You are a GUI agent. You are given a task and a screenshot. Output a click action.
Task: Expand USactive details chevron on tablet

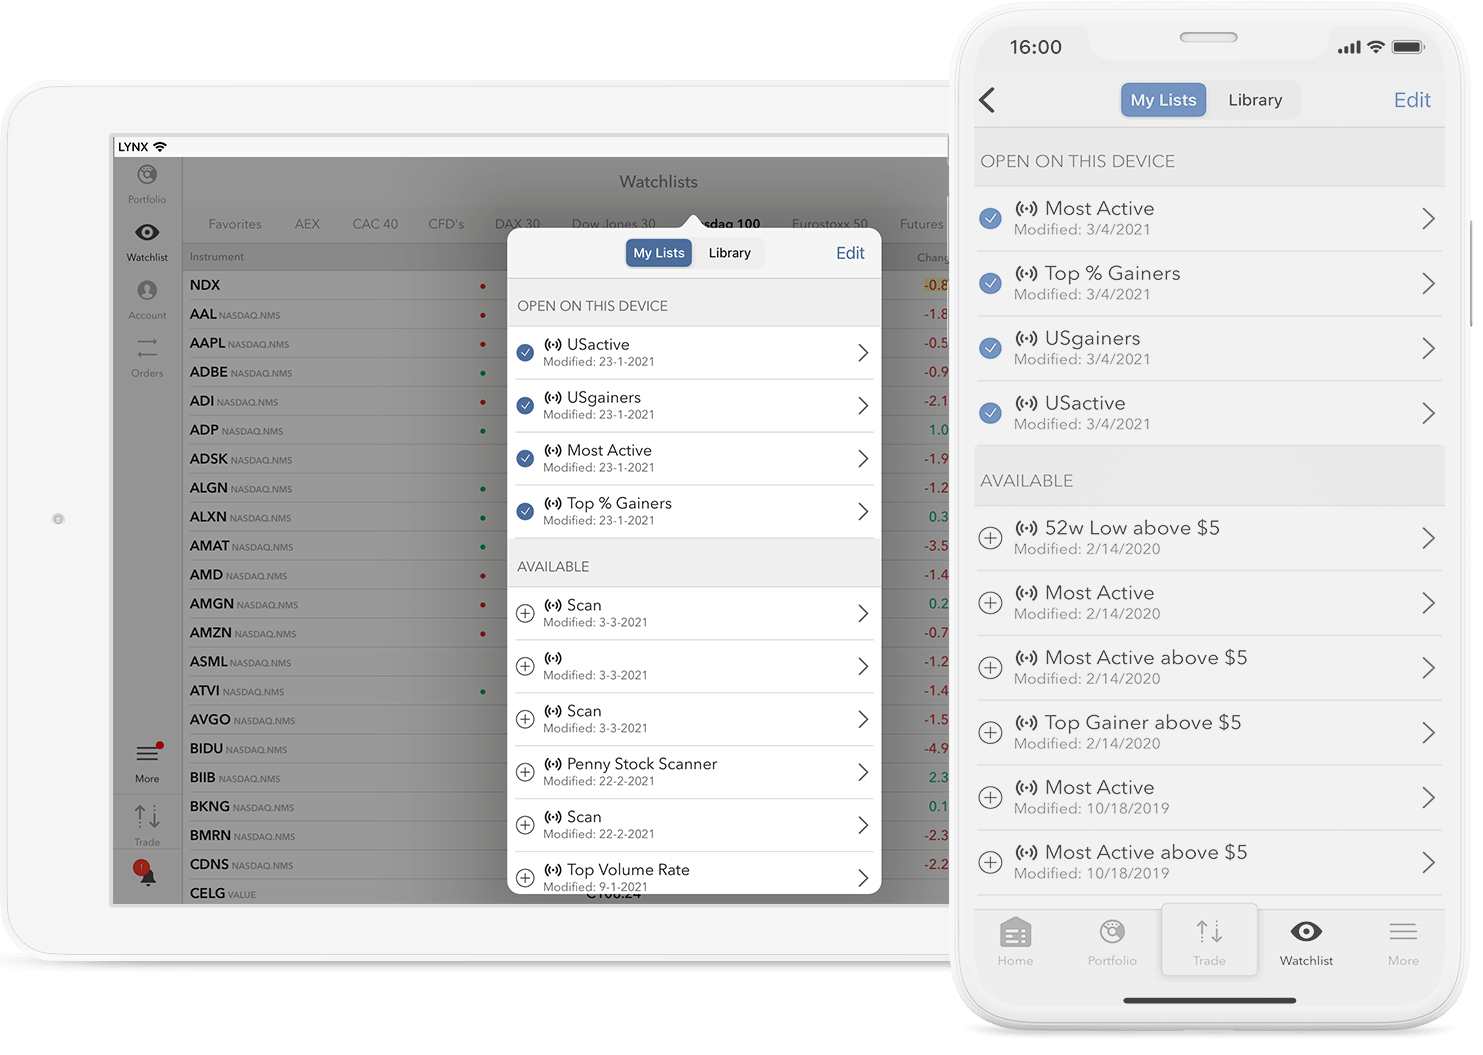point(863,352)
